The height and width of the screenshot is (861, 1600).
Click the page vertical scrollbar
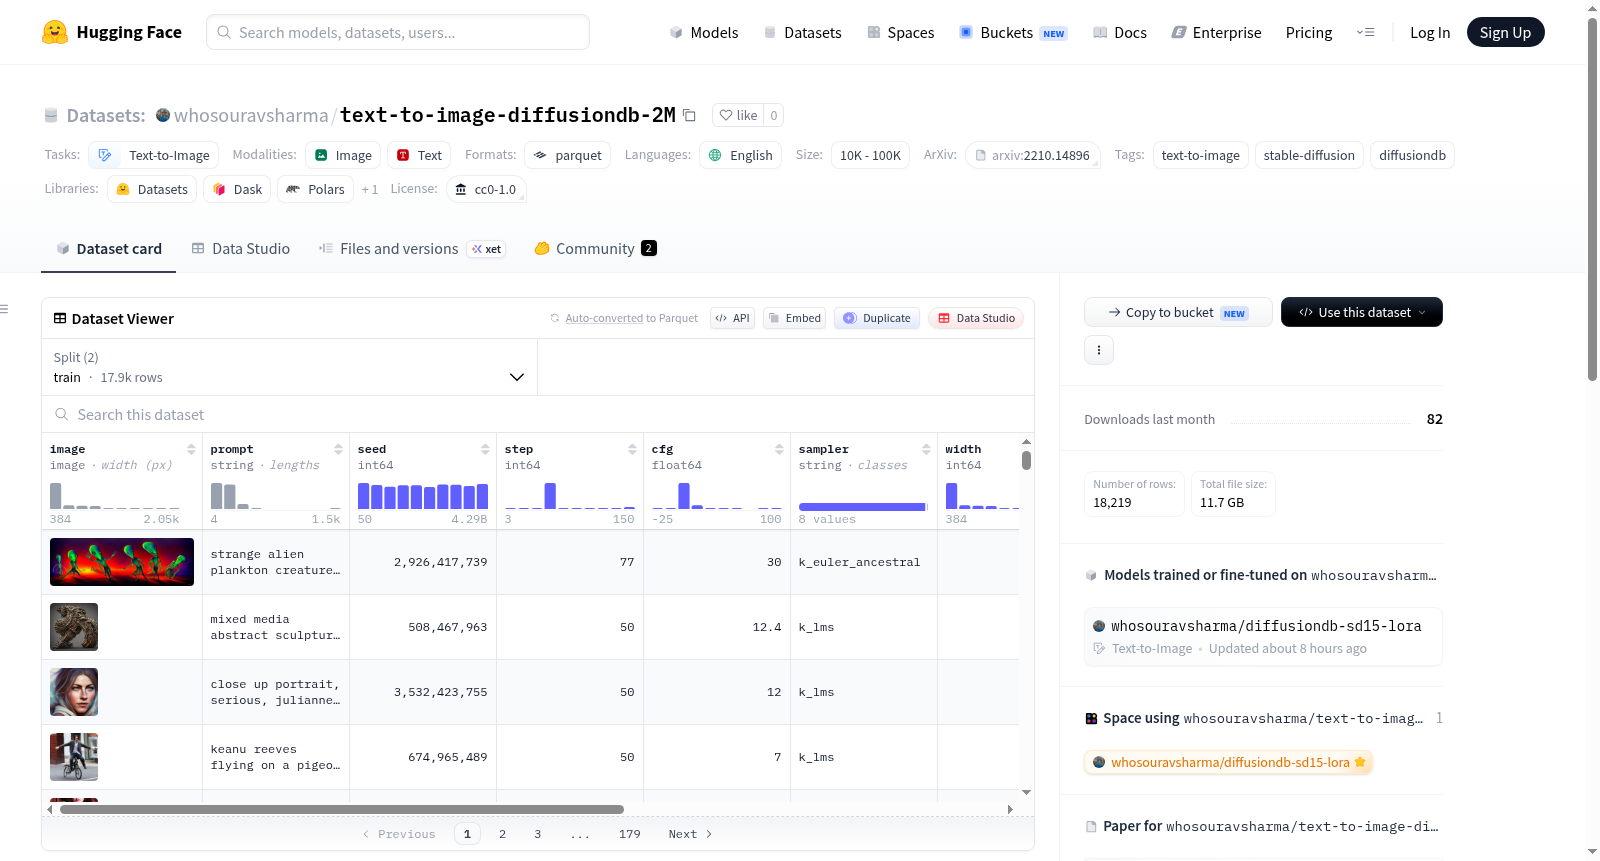[x=1592, y=199]
